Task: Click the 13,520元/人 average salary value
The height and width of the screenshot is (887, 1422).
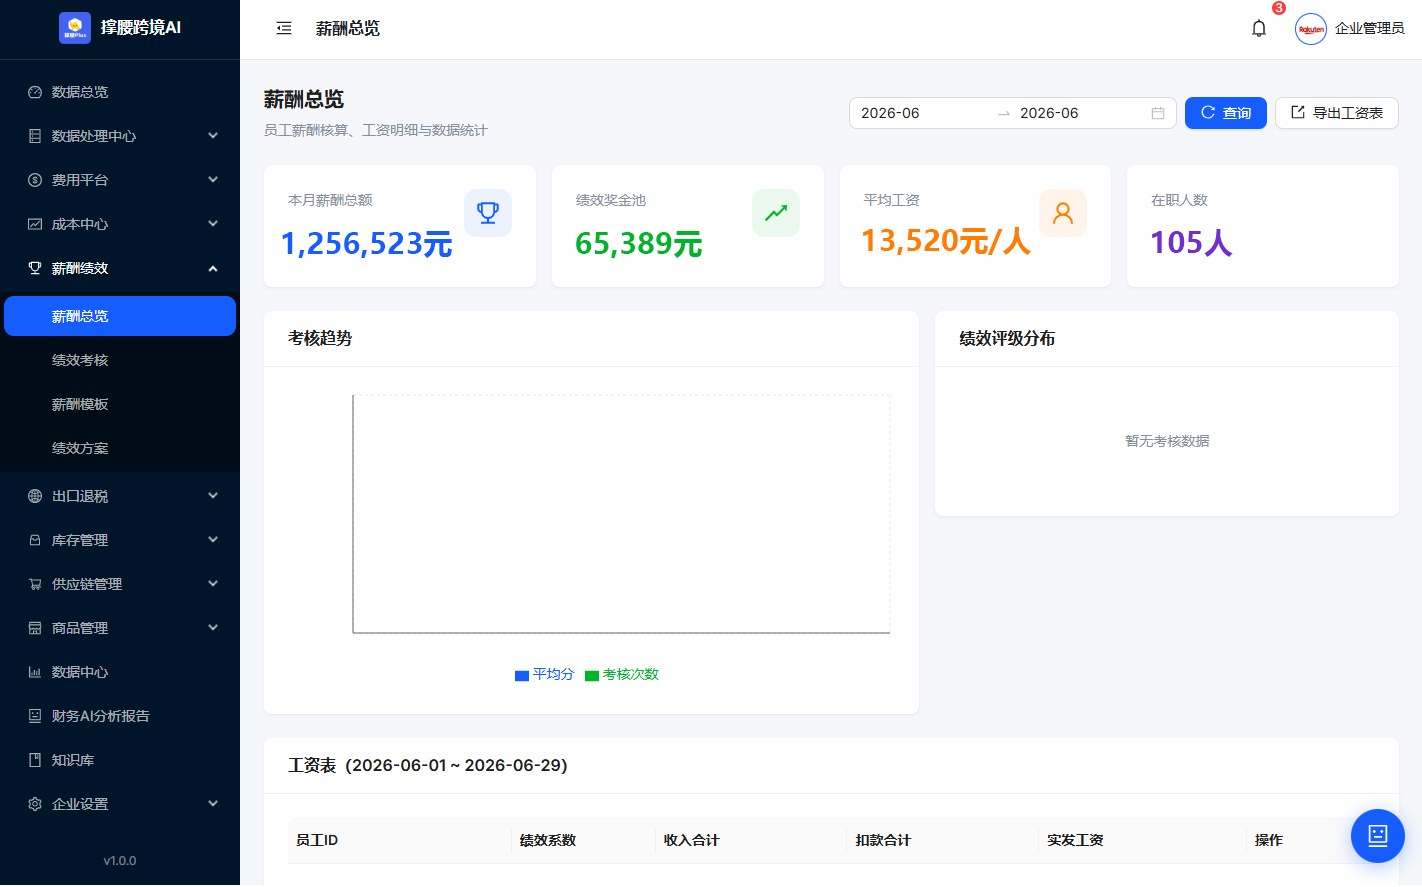Action: (x=946, y=241)
